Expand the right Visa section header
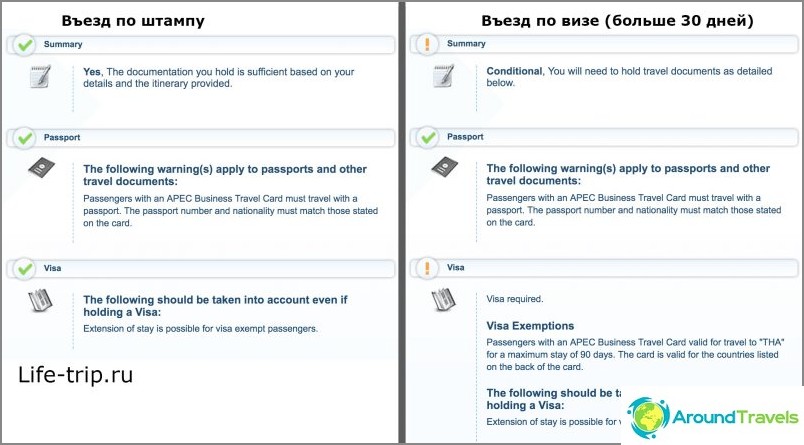This screenshot has width=804, height=445. tap(604, 268)
